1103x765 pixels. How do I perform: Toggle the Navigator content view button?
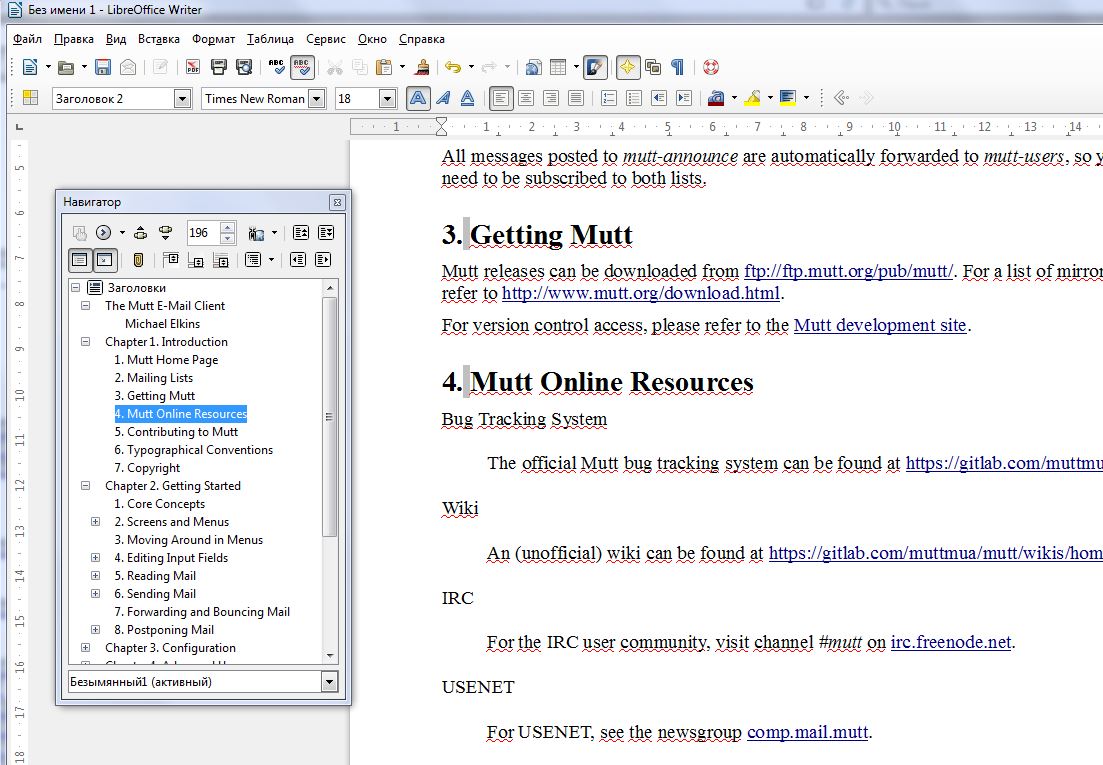pyautogui.click(x=105, y=260)
